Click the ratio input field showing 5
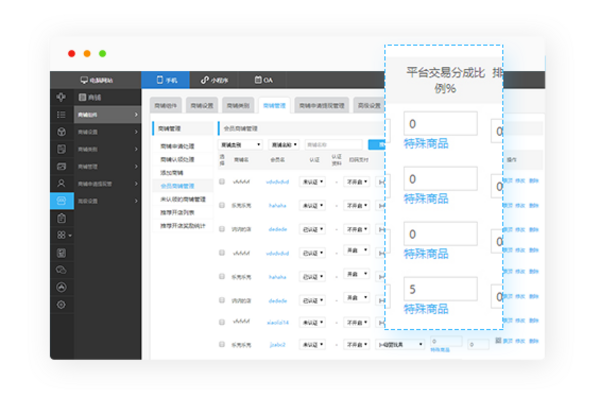Viewport: 600px width, 398px height. [440, 289]
